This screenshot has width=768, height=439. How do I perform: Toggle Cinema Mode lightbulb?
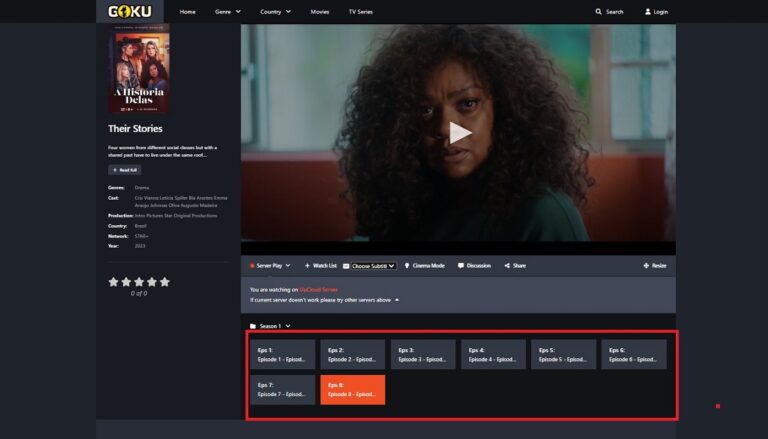(x=407, y=266)
